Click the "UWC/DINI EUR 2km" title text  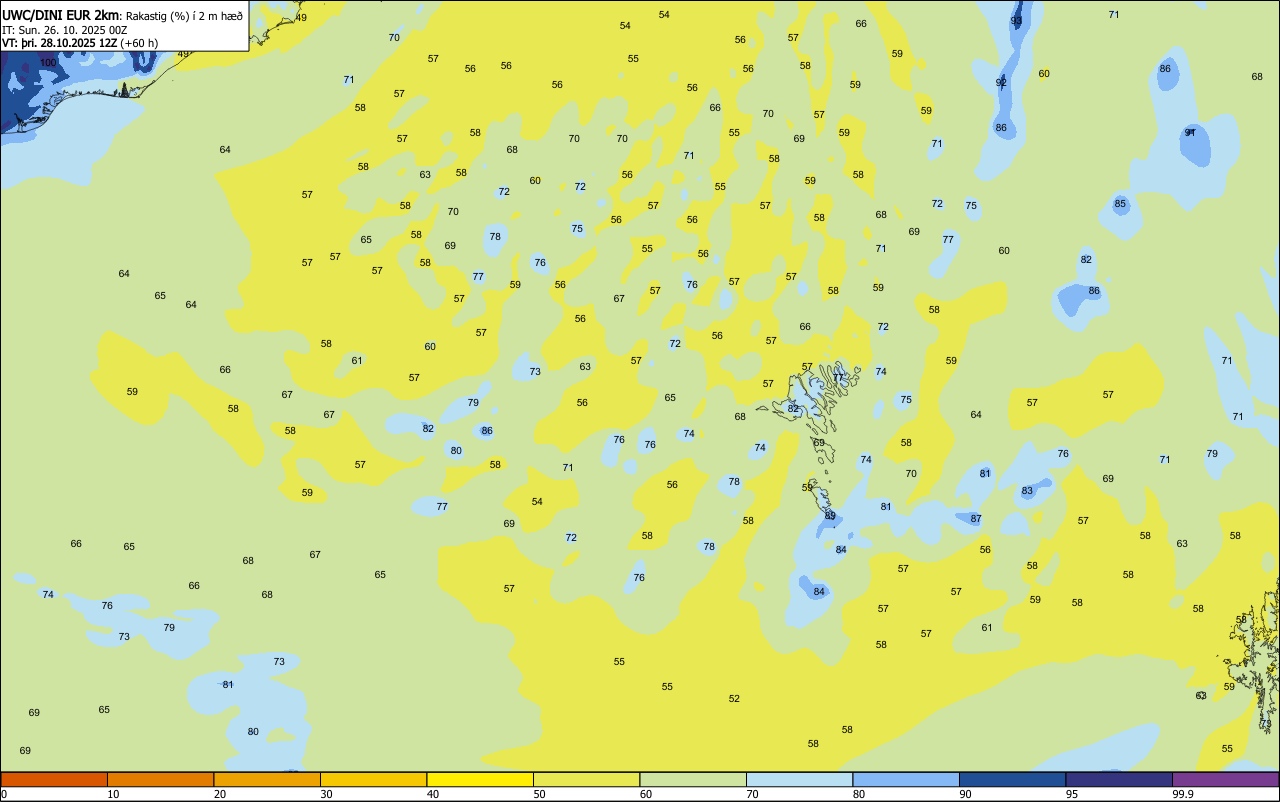click(x=60, y=15)
